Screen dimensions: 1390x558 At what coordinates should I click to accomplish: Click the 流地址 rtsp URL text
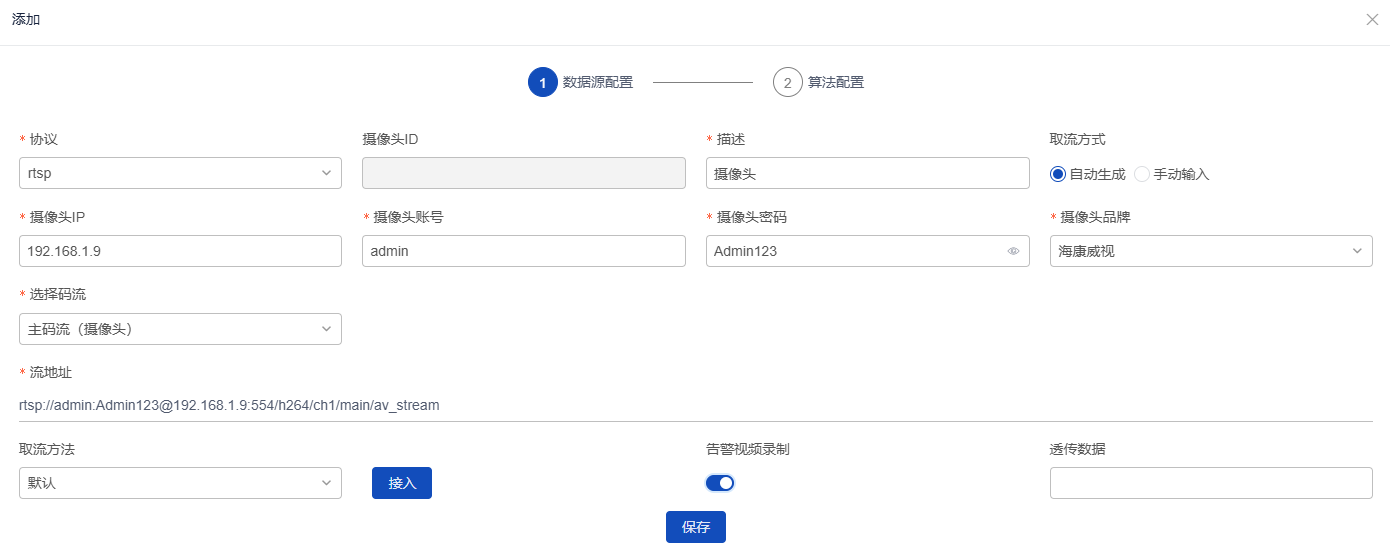click(229, 405)
